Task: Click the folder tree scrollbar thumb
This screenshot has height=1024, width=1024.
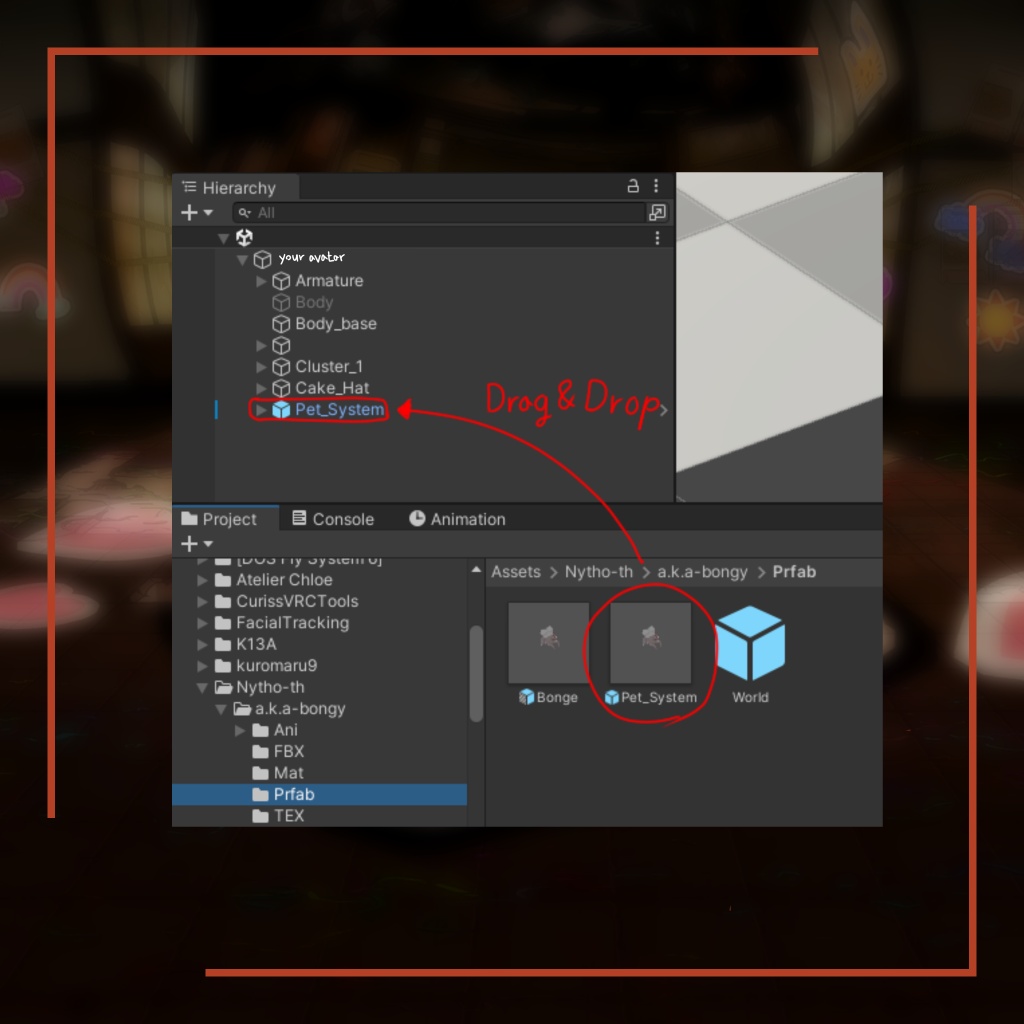Action: [x=476, y=673]
